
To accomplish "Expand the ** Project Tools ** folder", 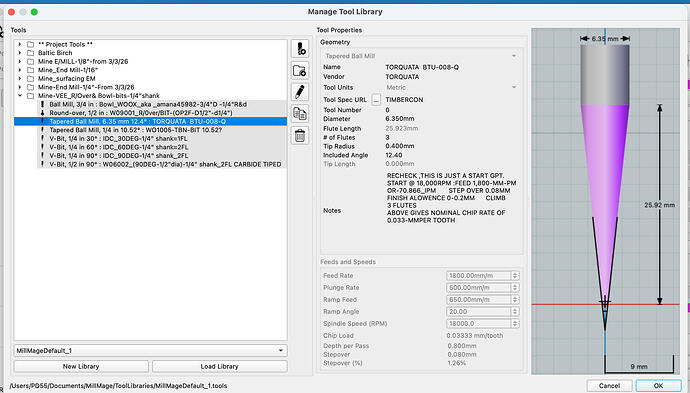I will click(x=19, y=44).
